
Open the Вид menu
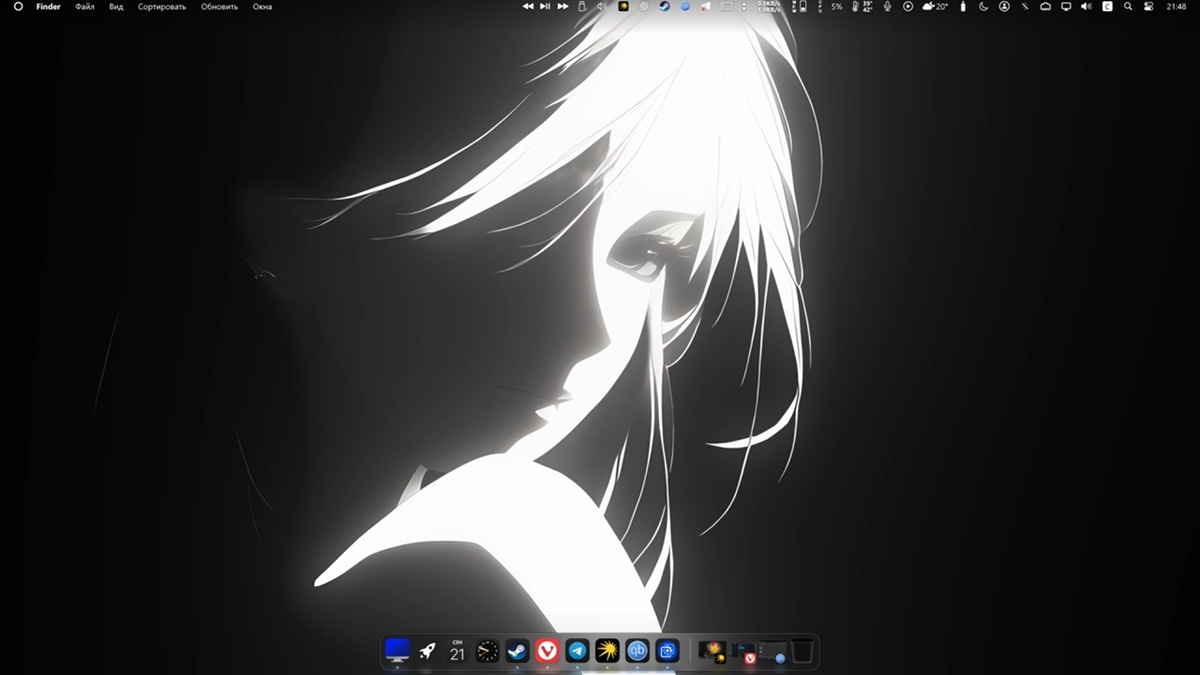[x=116, y=6]
